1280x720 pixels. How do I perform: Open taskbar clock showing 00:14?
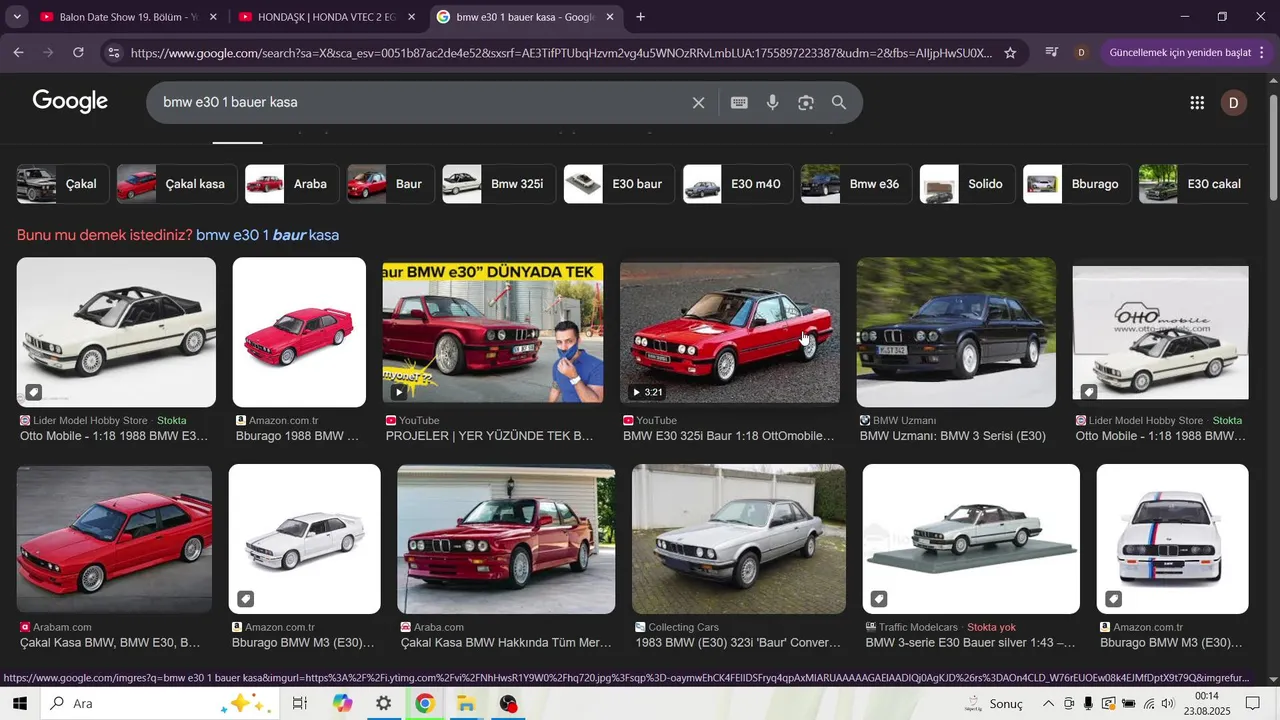click(1207, 703)
